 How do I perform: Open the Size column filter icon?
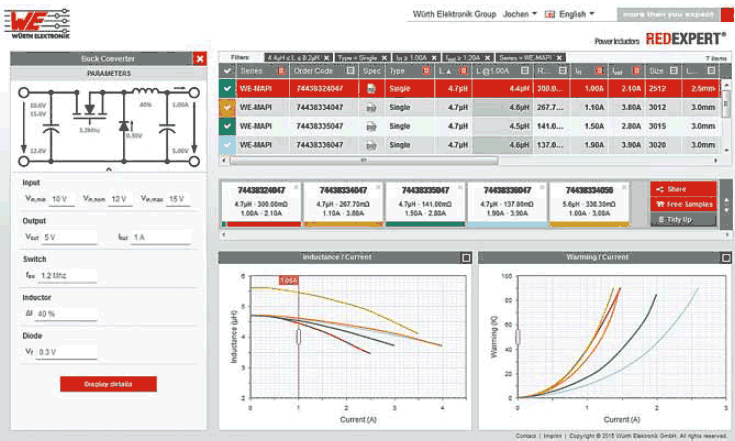674,71
